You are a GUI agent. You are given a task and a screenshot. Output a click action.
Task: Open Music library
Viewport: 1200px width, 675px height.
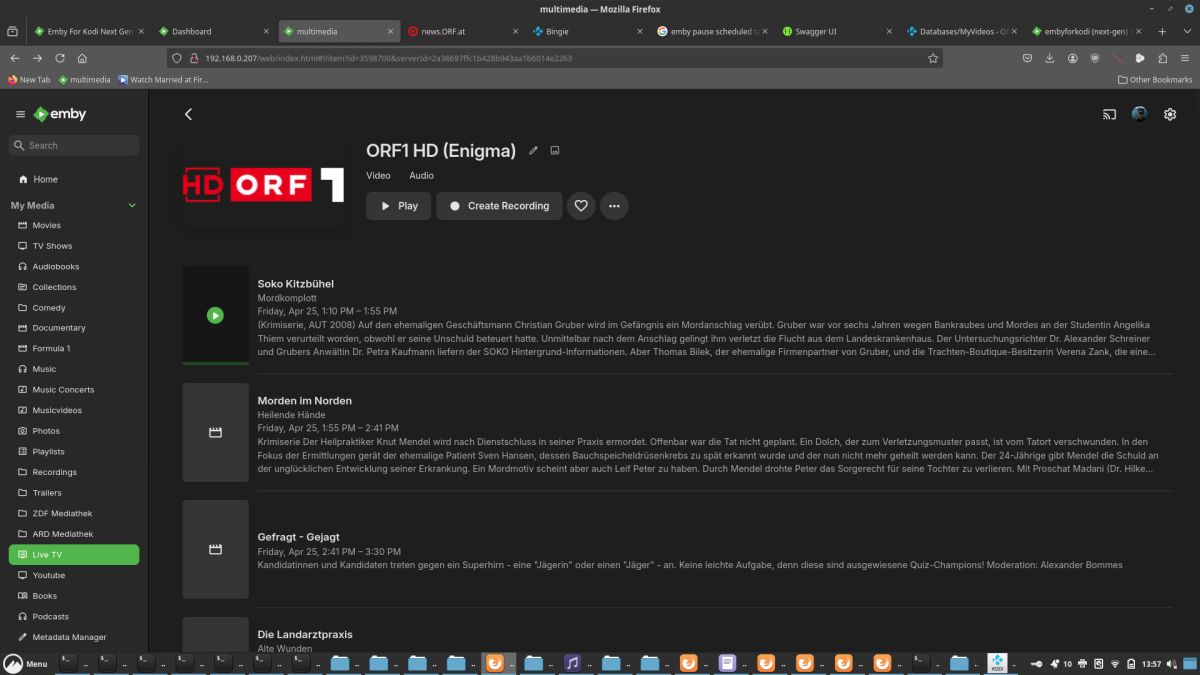[74, 369]
